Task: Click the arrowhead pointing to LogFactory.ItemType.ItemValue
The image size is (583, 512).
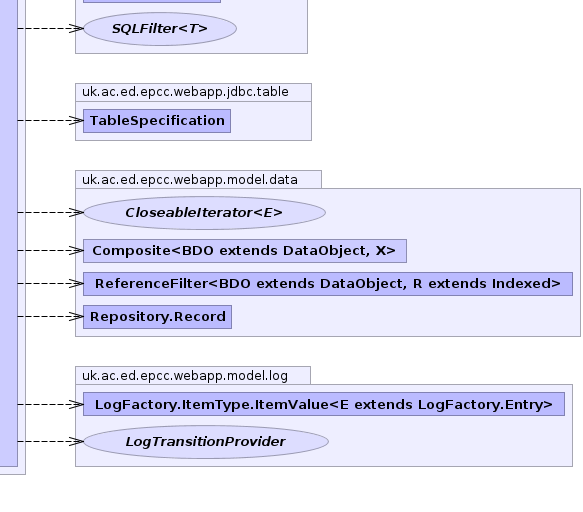Action: (x=76, y=404)
